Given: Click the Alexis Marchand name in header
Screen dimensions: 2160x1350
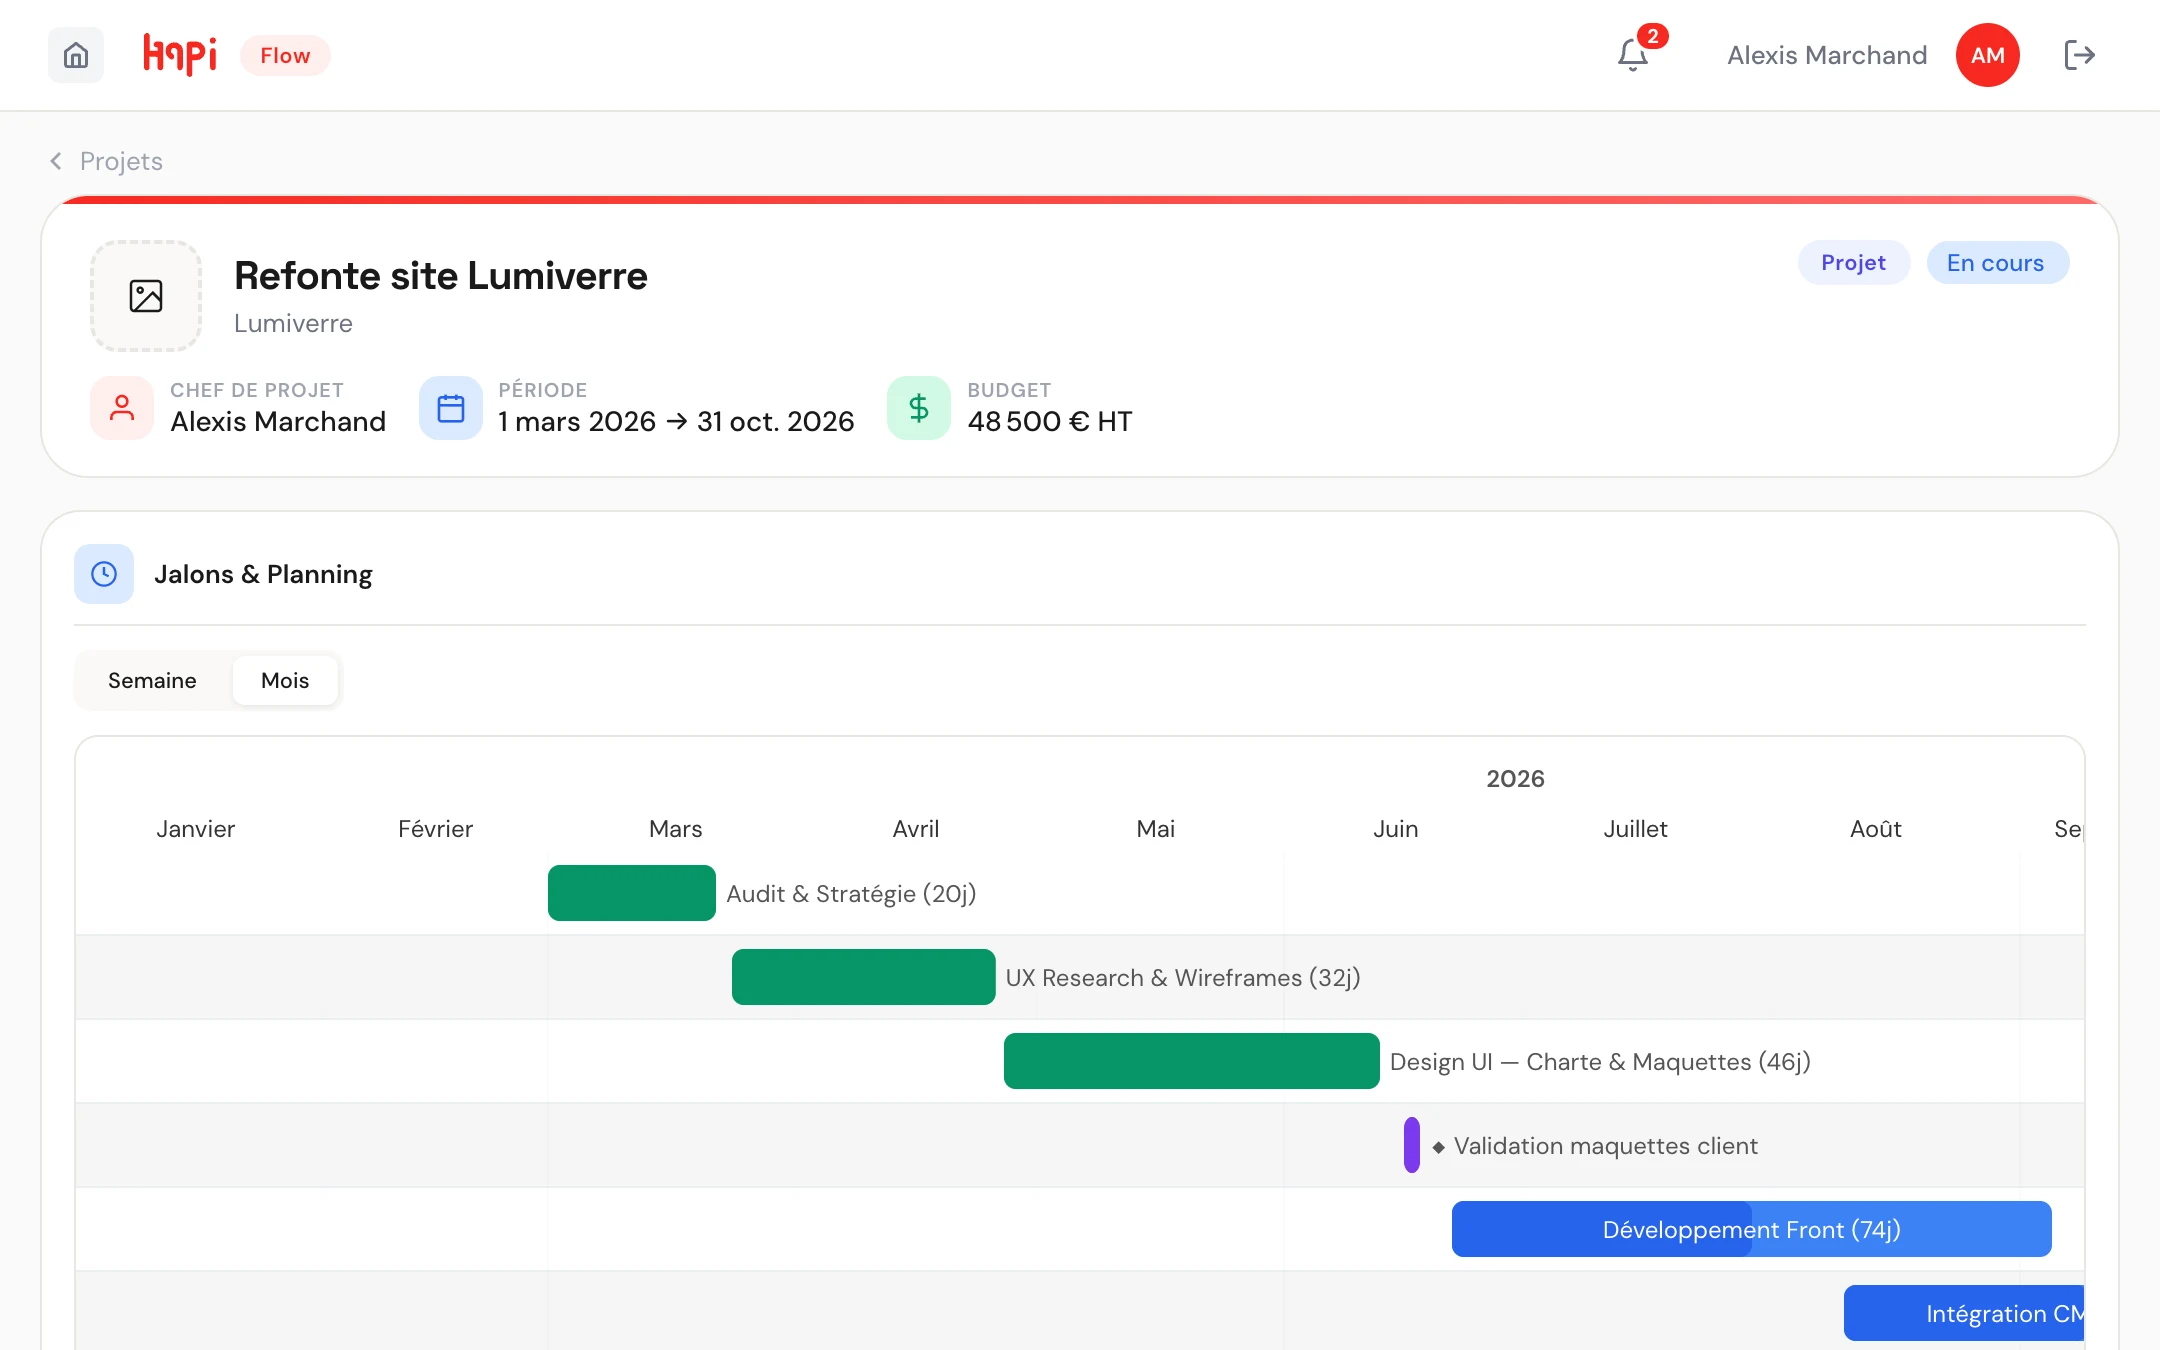Looking at the screenshot, I should click(1827, 55).
